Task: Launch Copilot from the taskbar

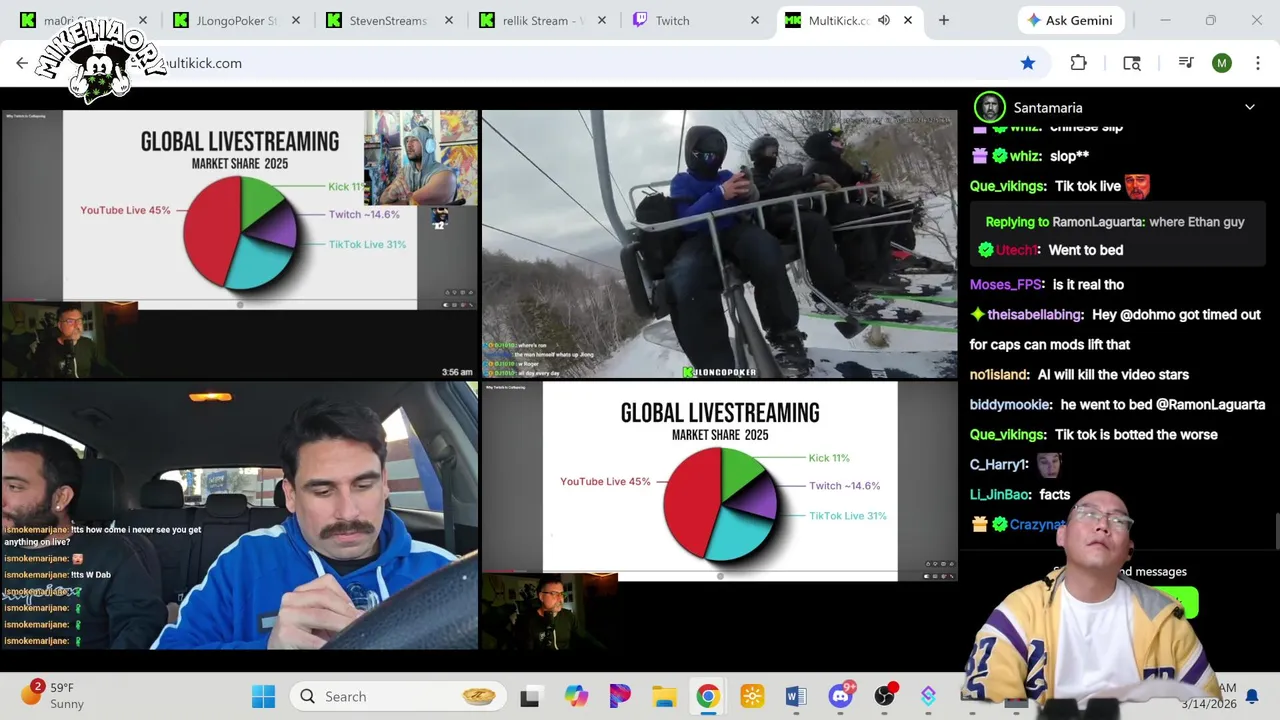Action: coord(576,696)
